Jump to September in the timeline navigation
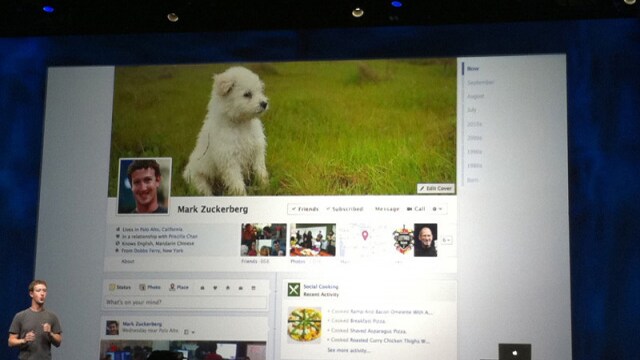This screenshot has width=640, height=360. click(480, 82)
